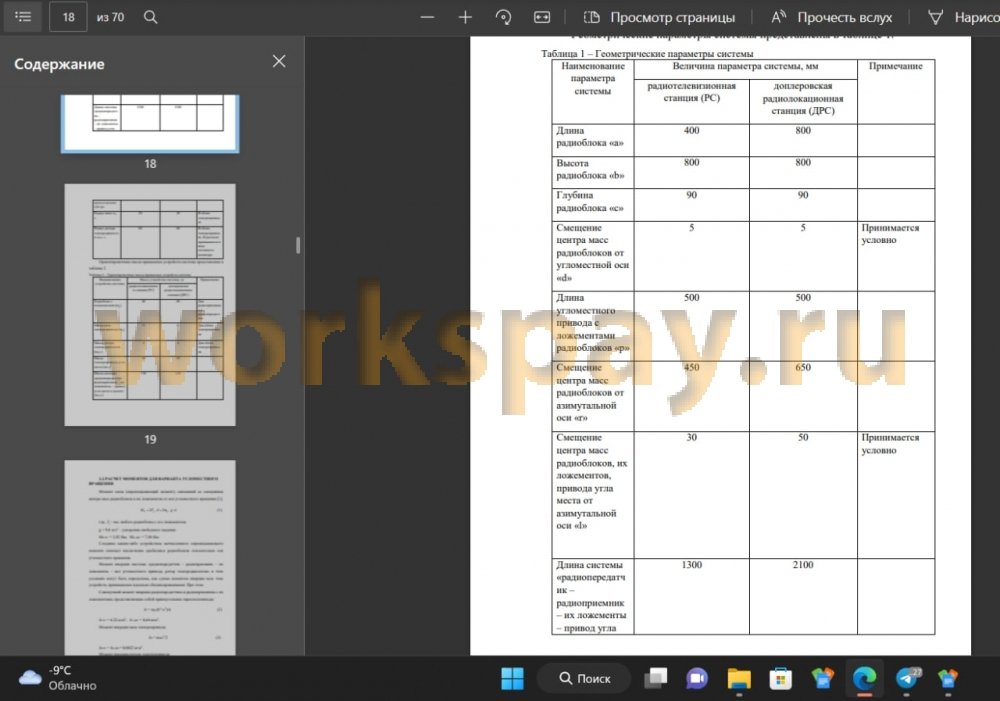Open the Windows Start menu

[x=512, y=678]
